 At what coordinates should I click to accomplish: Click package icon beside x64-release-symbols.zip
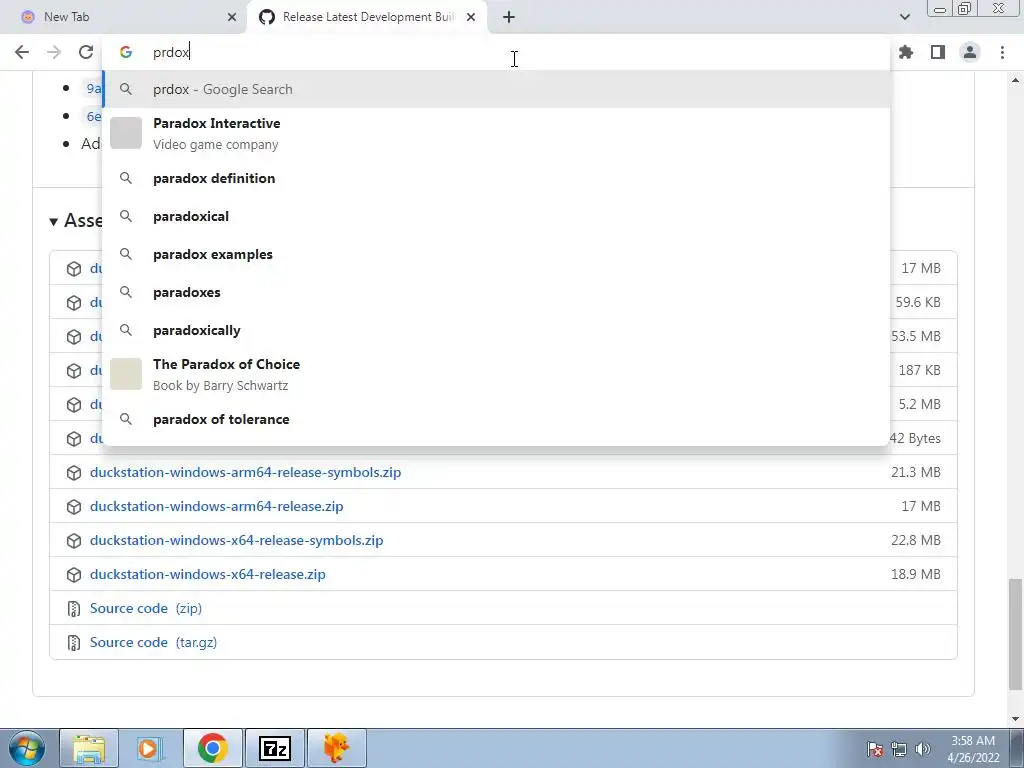click(74, 541)
